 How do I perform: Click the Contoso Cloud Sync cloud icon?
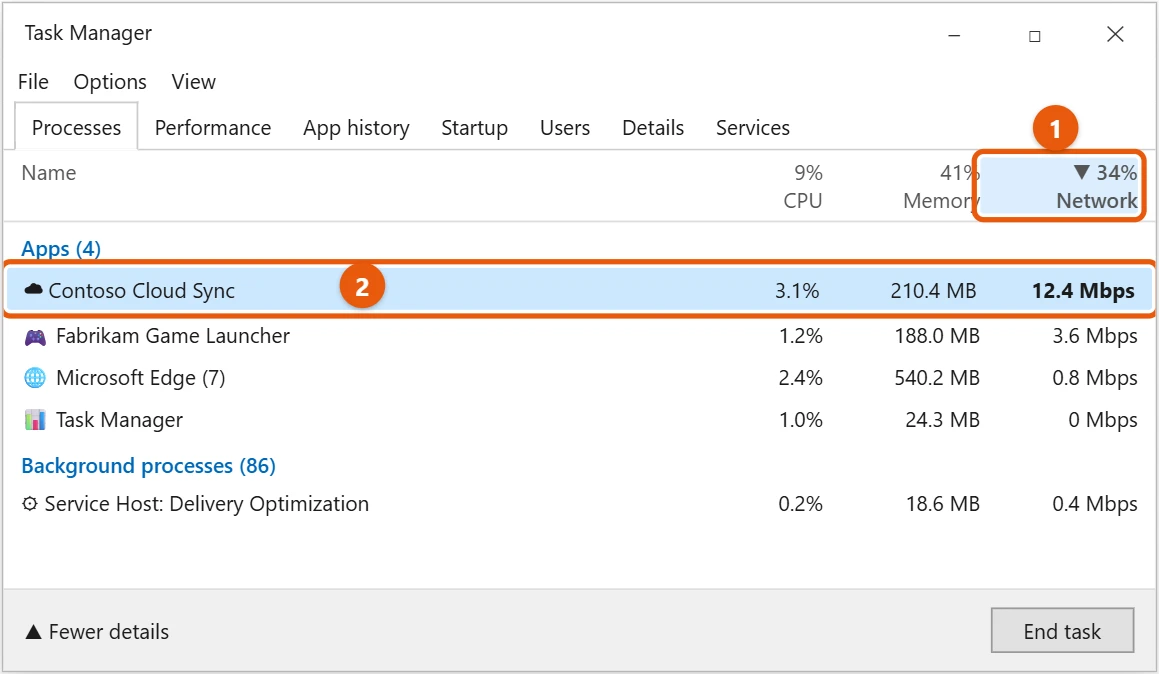33,290
